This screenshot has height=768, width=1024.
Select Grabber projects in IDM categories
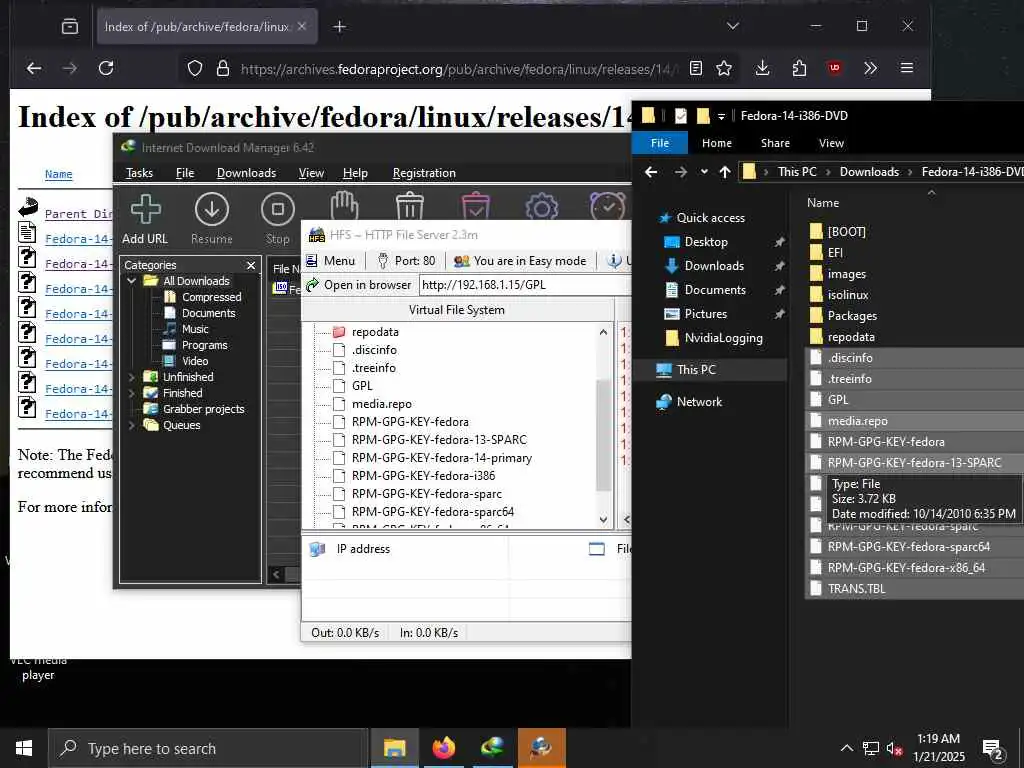coord(203,409)
